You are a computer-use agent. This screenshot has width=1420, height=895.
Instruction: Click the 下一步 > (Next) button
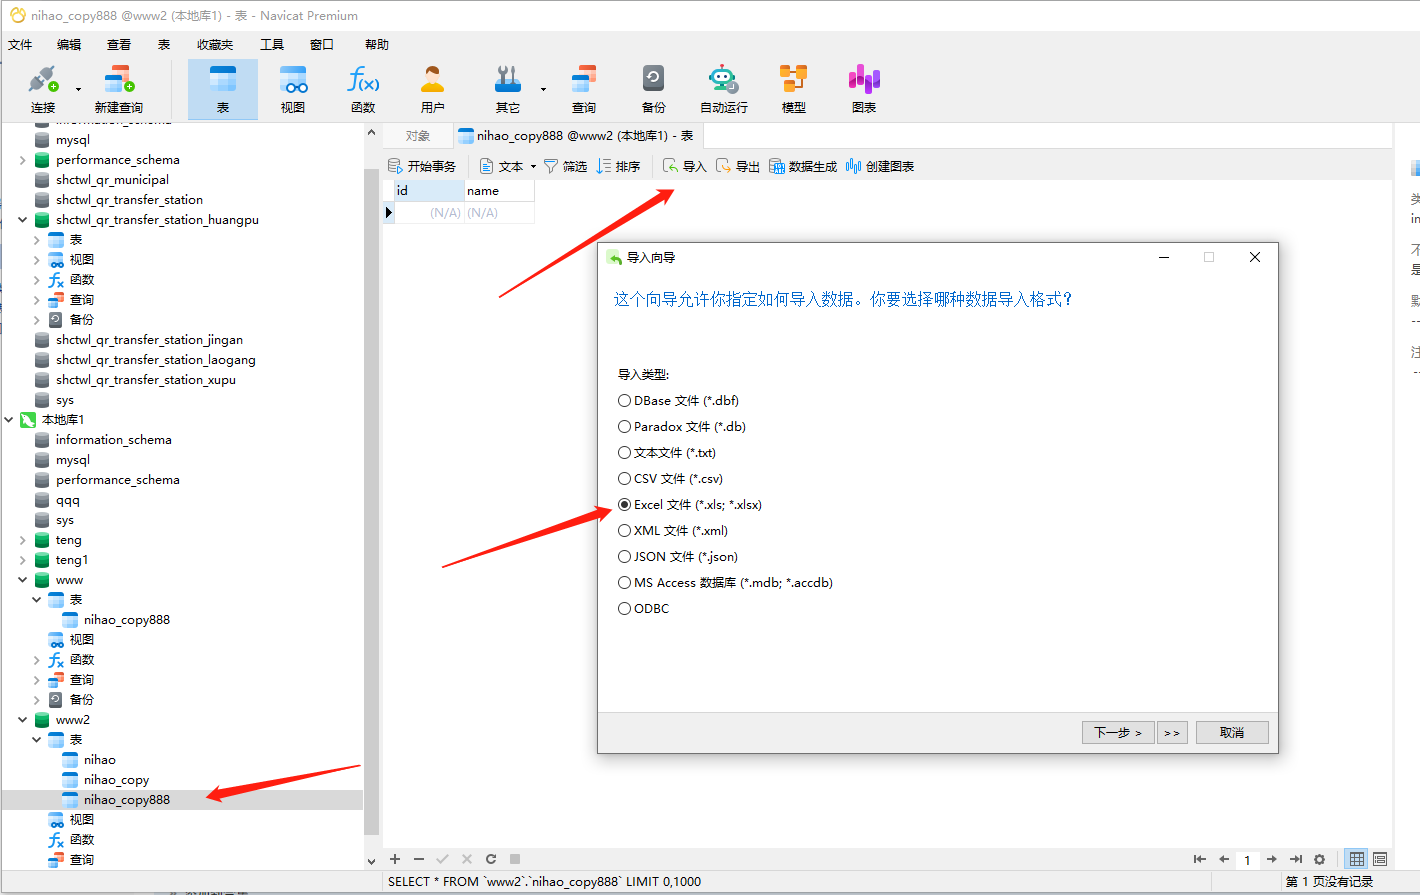coord(1118,733)
